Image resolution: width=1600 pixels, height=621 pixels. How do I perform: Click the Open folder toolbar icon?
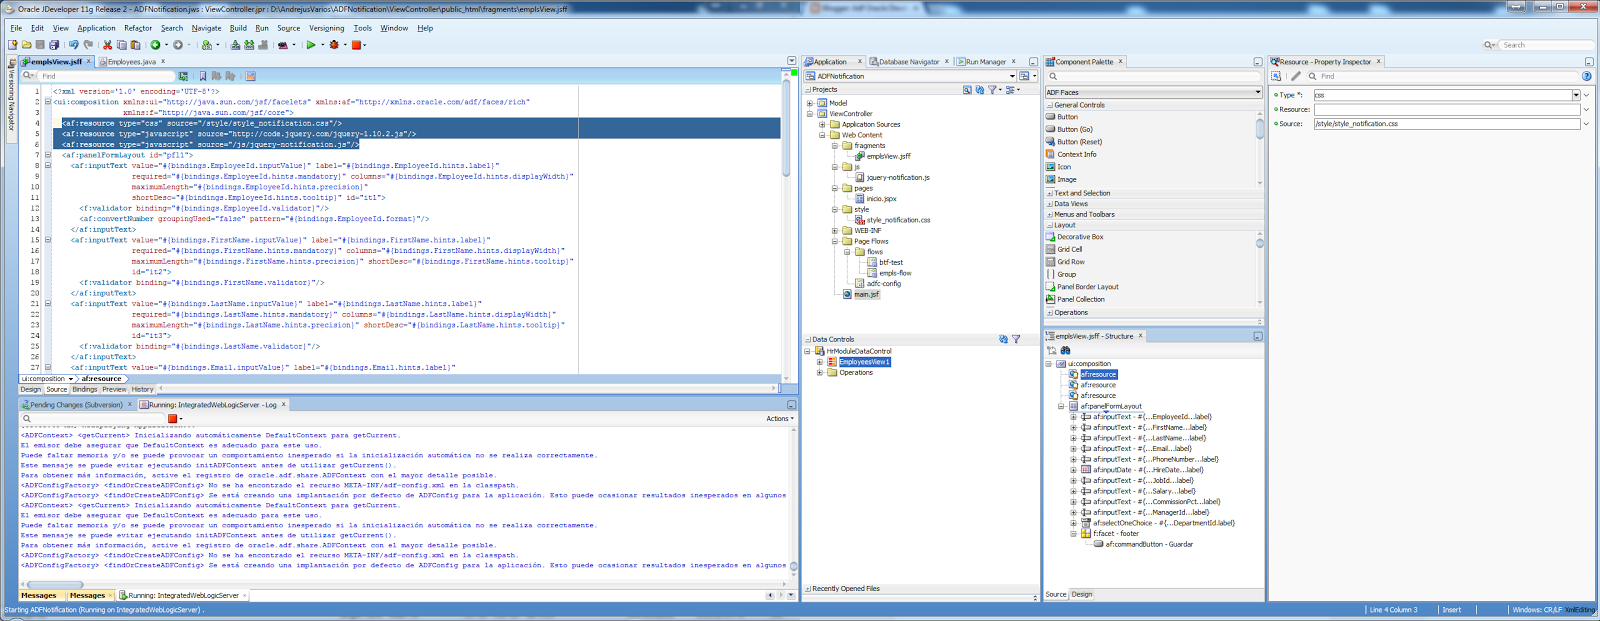pos(26,45)
